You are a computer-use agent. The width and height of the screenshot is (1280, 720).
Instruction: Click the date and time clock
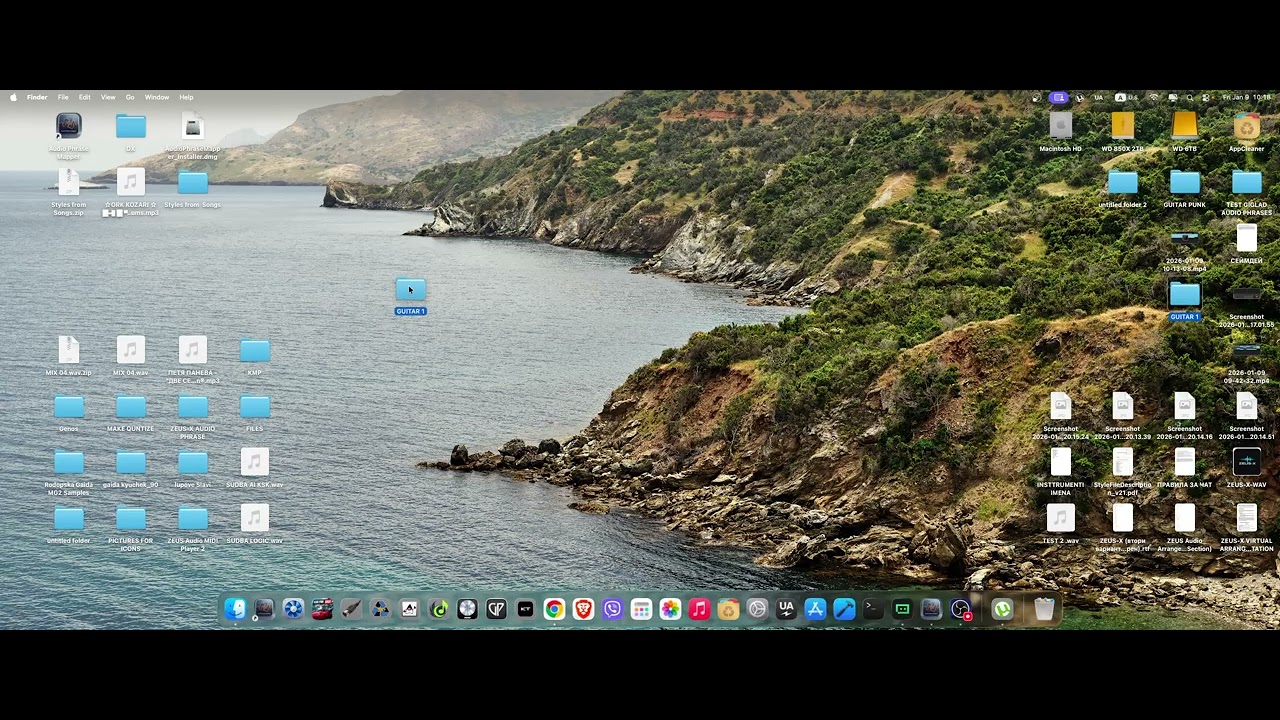(1247, 97)
